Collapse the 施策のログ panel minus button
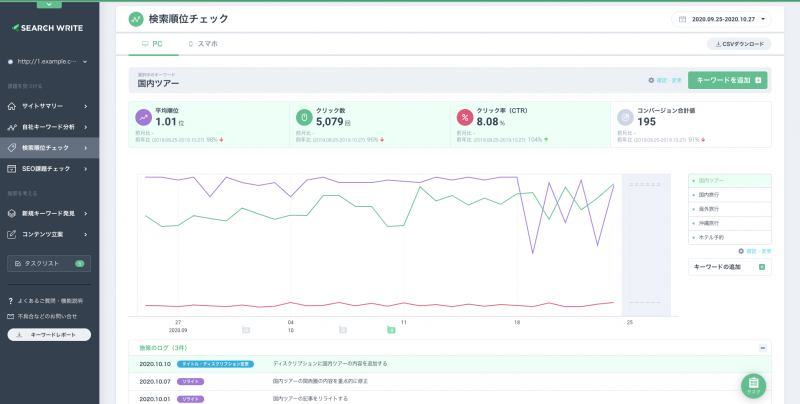This screenshot has height=404, width=800. tap(763, 348)
